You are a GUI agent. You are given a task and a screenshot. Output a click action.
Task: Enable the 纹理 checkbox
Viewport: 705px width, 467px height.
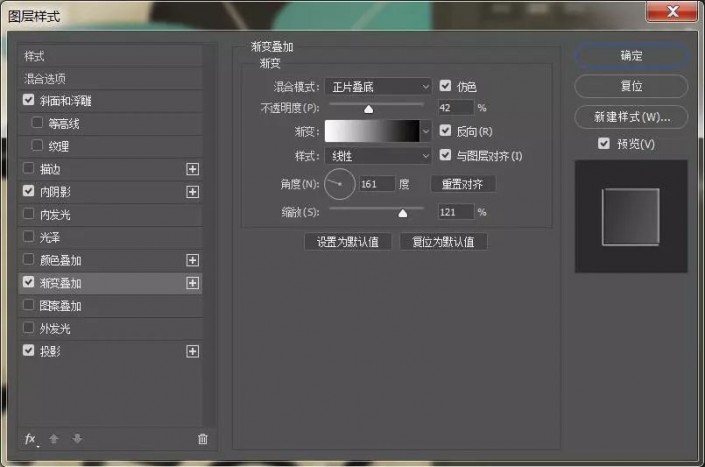(x=37, y=146)
